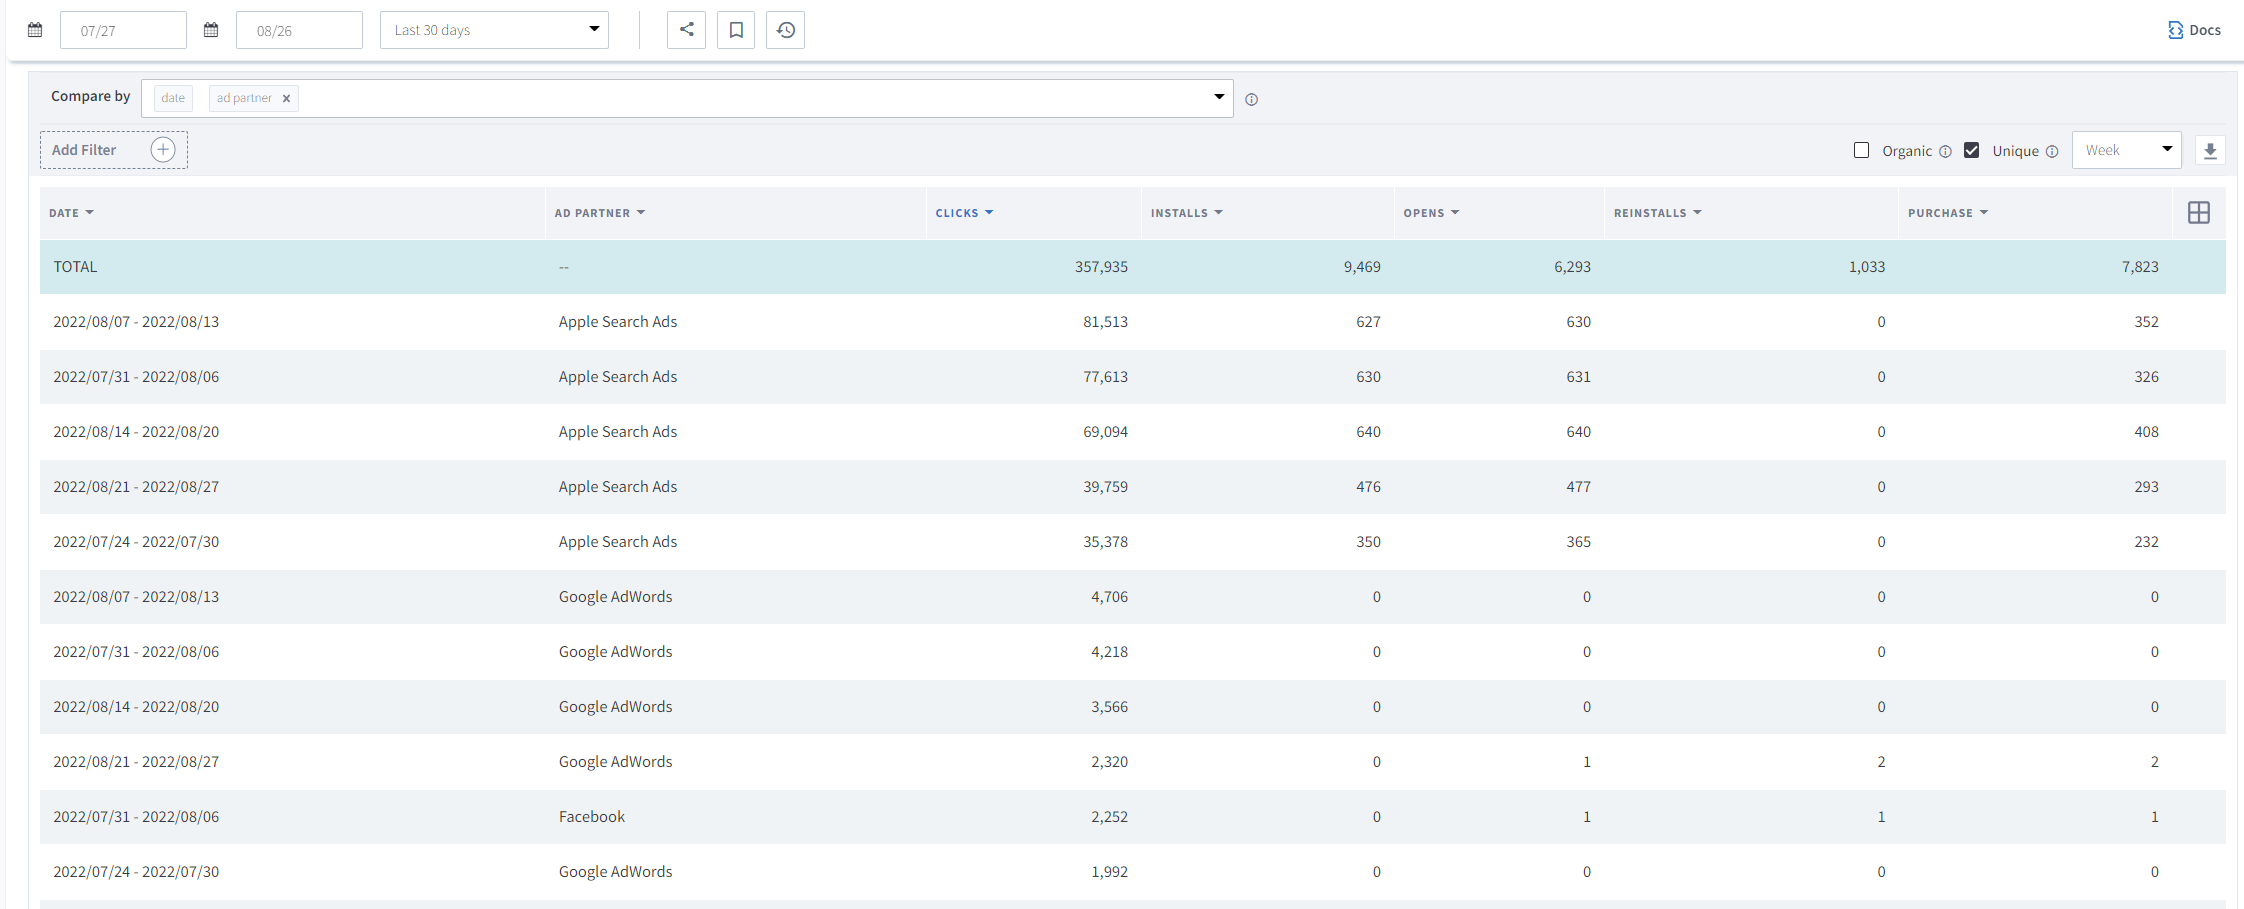Click clicks value 1,992
This screenshot has width=2244, height=909.
(1109, 872)
